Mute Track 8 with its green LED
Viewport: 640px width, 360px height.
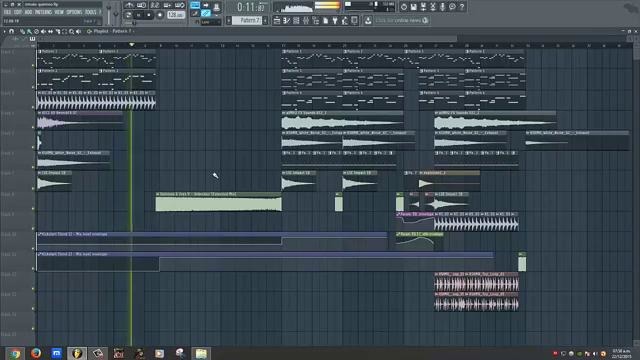click(x=33, y=208)
